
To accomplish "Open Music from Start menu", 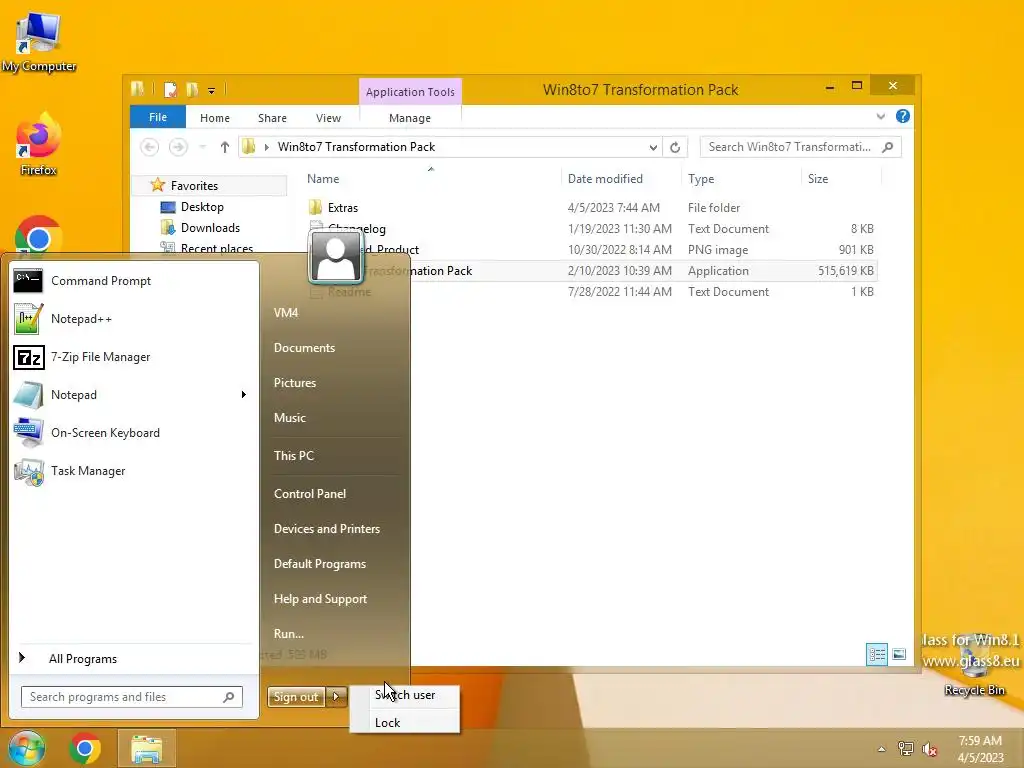I will click(289, 418).
